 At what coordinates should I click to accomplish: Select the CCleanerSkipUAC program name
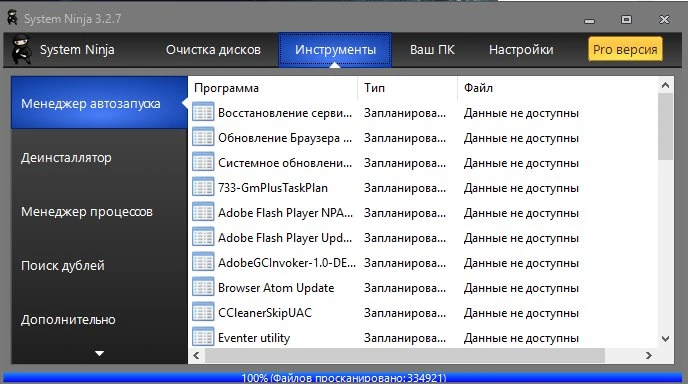click(265, 313)
